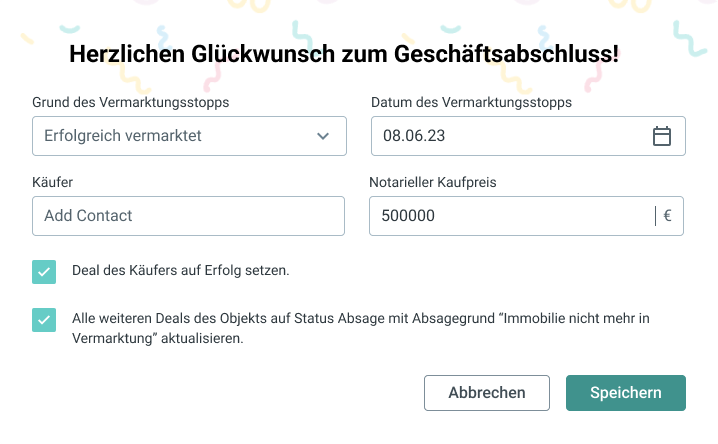
Task: Open the calendar date picker icon
Action: coord(662,136)
